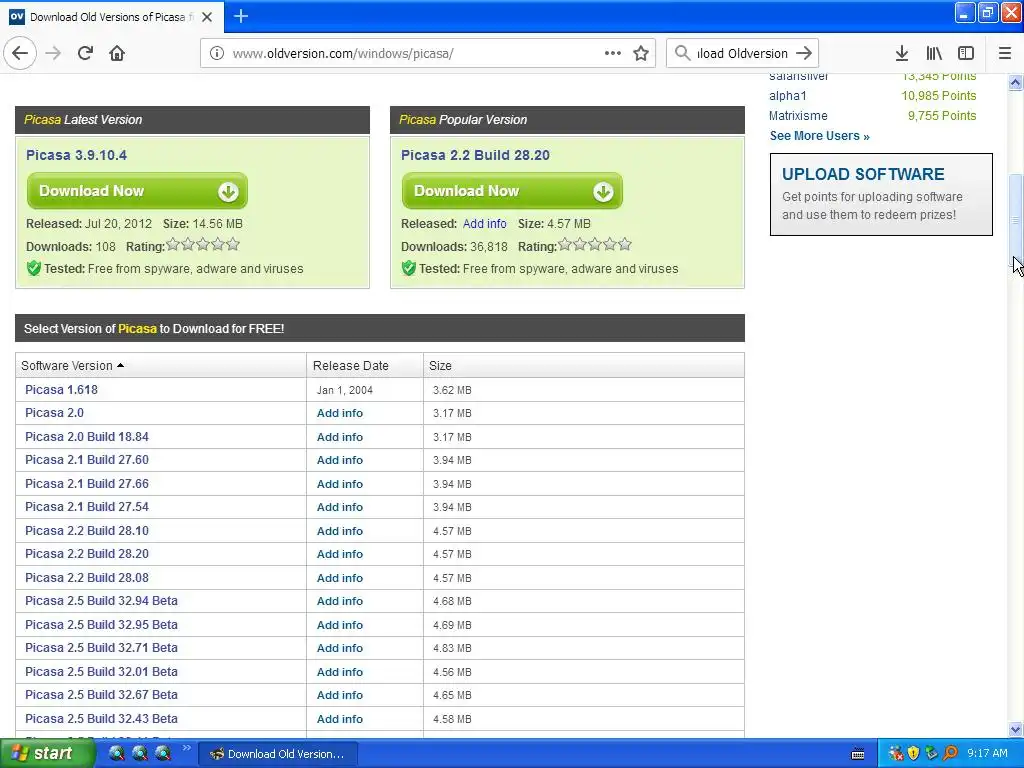Click the page scrollbar up arrow

(x=1016, y=82)
